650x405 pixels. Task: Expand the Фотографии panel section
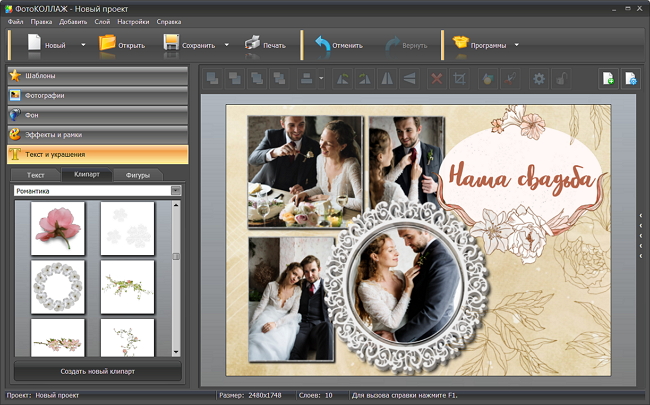[97, 95]
